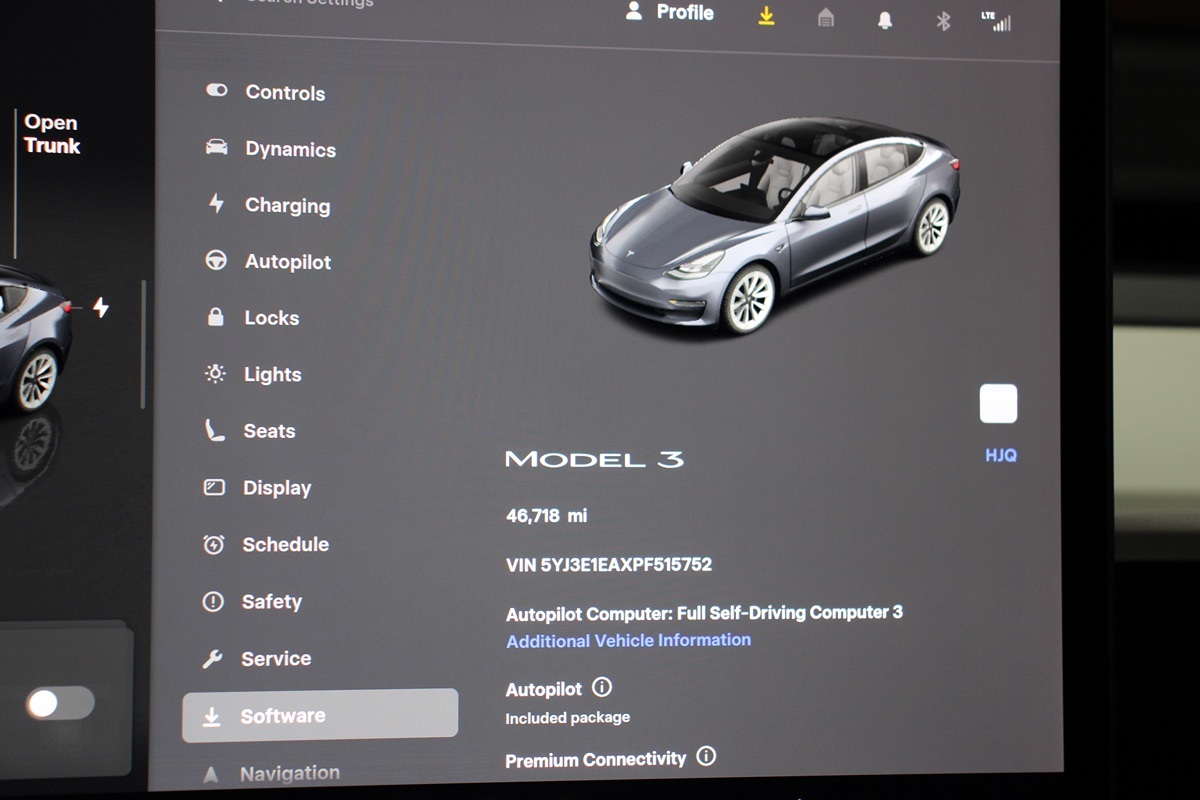Click the Autopilot info circle icon
This screenshot has height=800, width=1200.
tap(602, 688)
